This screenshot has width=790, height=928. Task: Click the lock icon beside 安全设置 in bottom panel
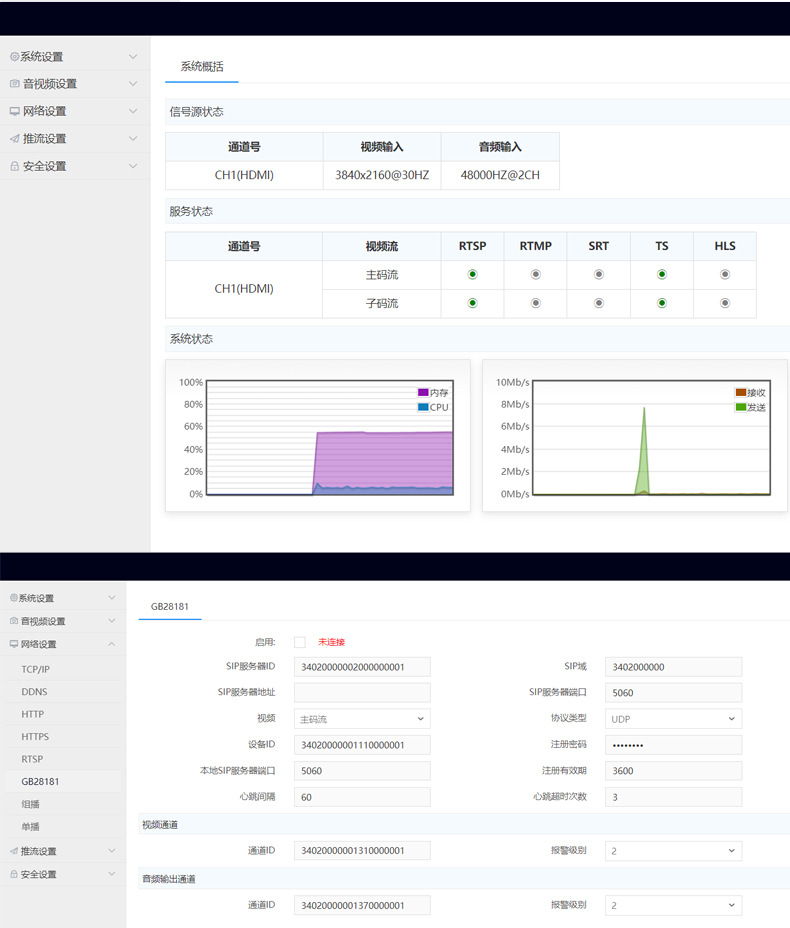pyautogui.click(x=14, y=874)
